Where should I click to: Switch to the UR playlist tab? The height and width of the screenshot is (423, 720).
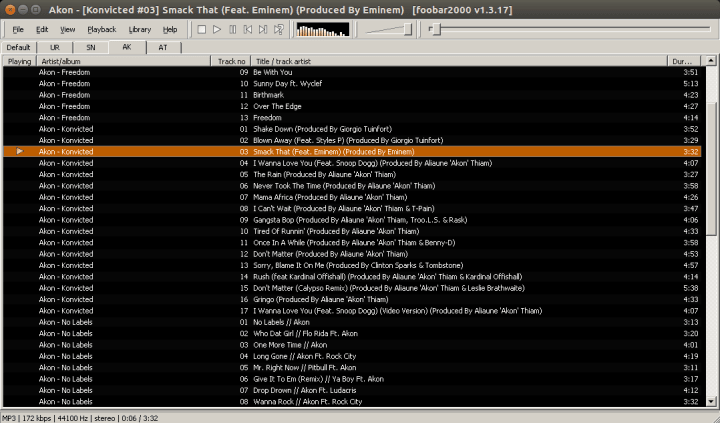(55, 47)
